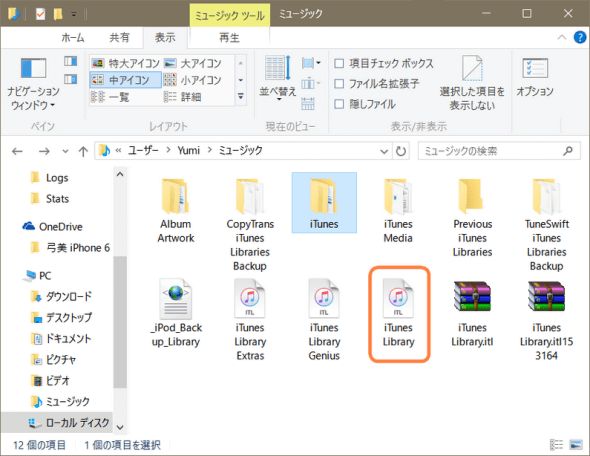Open the 共有 ribbon tab
The height and width of the screenshot is (456, 590).
(x=119, y=37)
